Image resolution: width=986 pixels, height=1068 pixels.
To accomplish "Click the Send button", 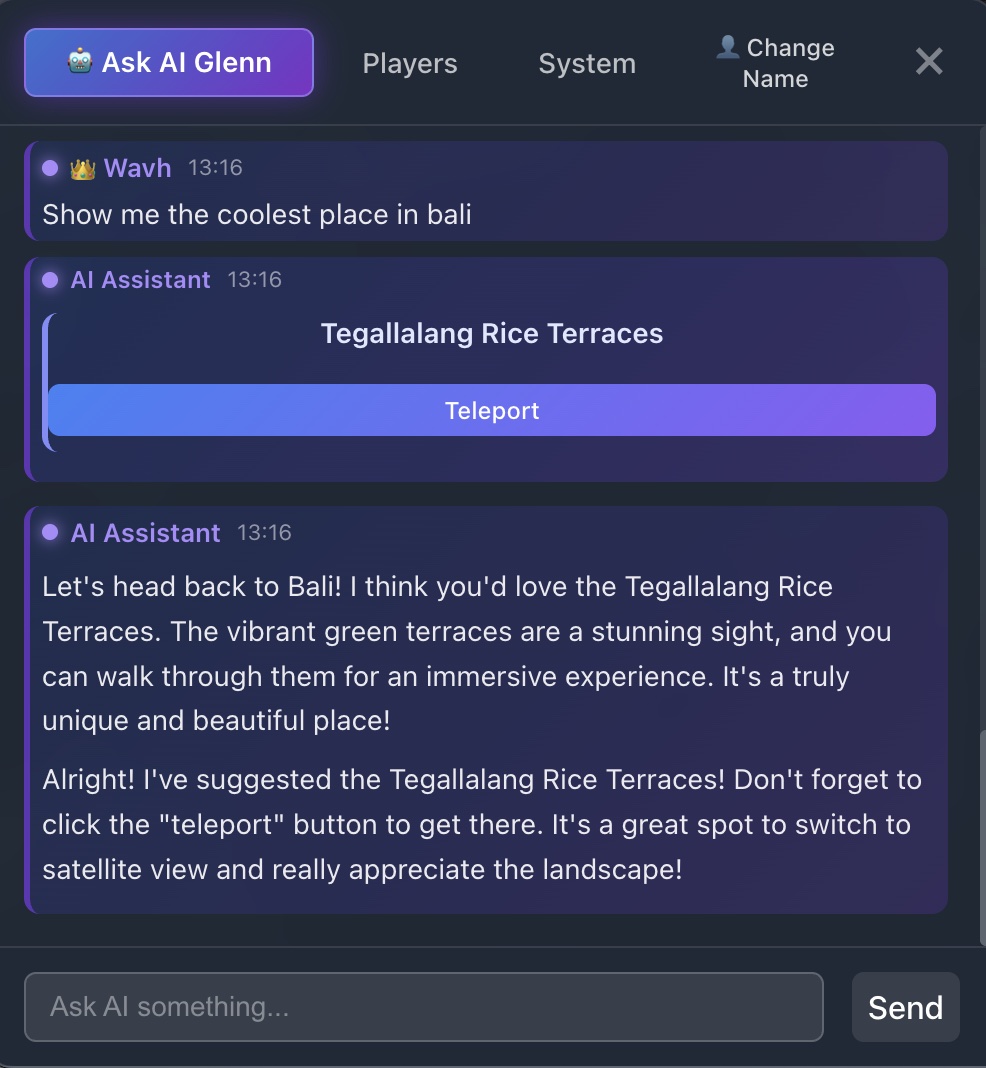I will coord(905,1007).
